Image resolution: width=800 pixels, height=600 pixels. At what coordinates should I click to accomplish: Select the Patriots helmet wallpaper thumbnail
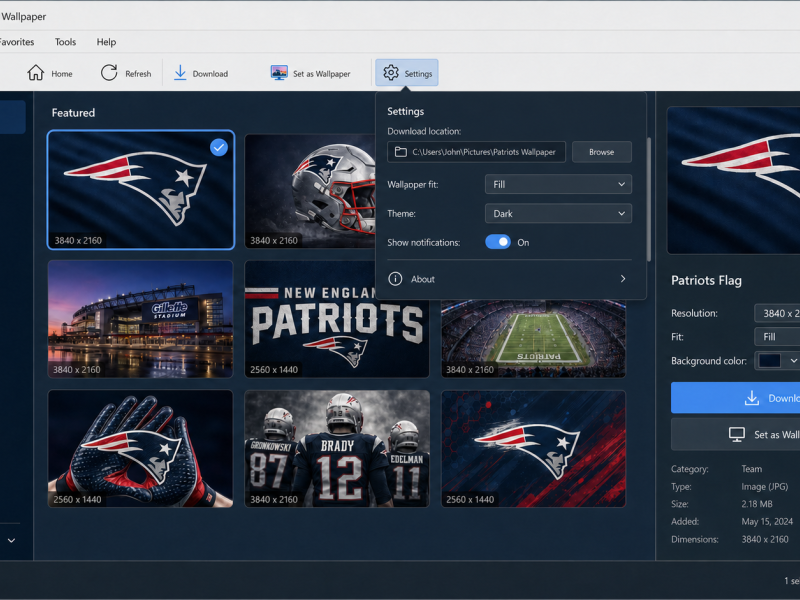point(310,191)
